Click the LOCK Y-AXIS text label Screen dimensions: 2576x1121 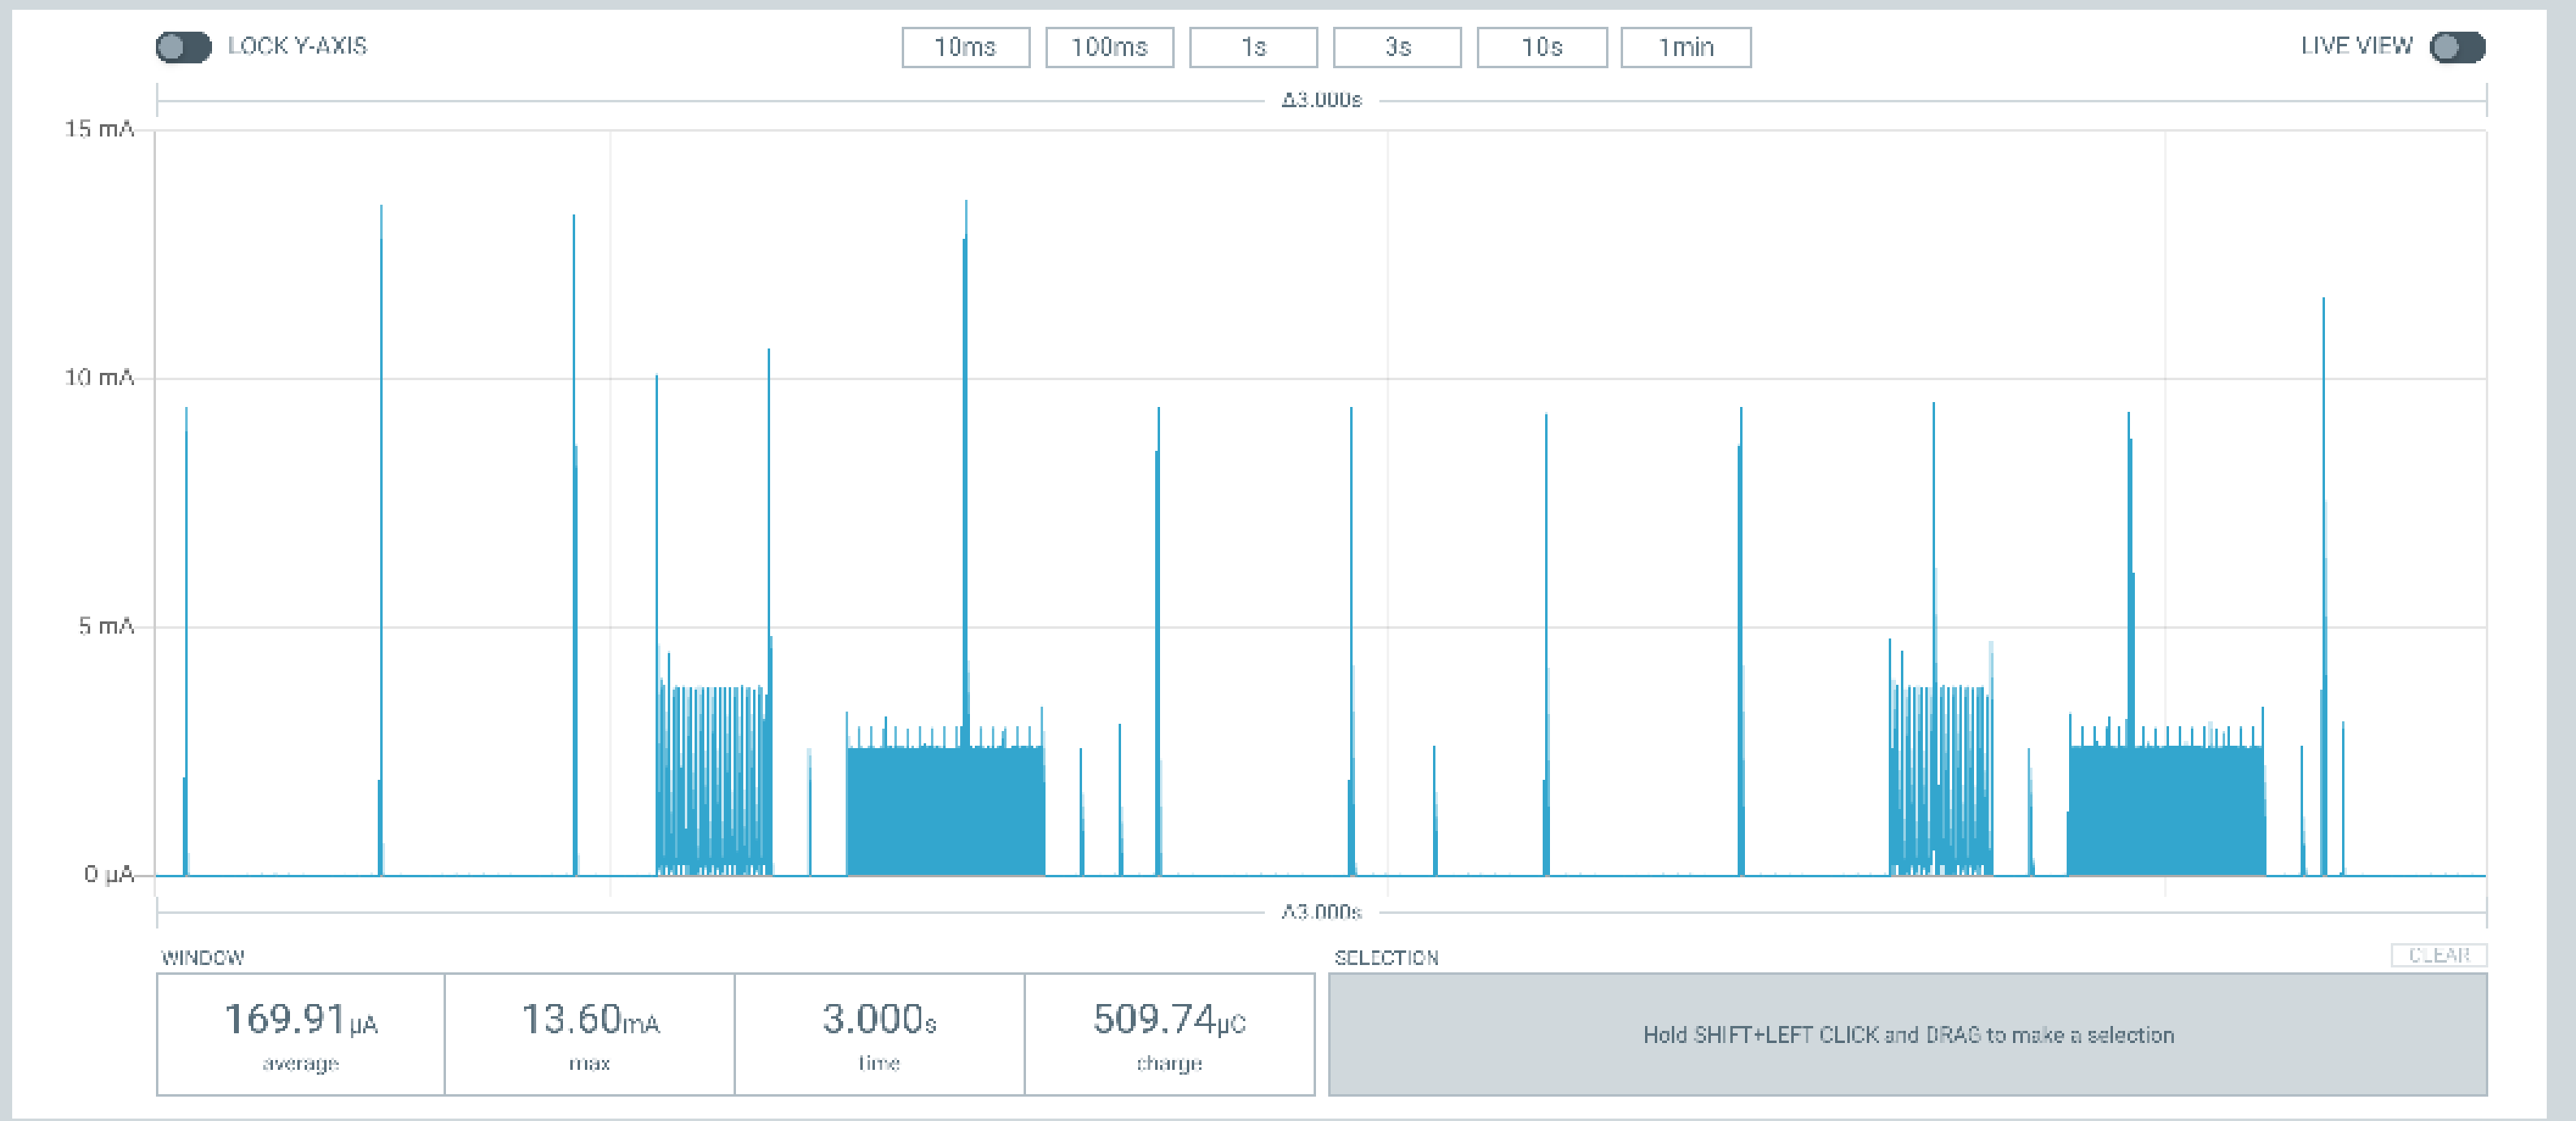[x=297, y=46]
